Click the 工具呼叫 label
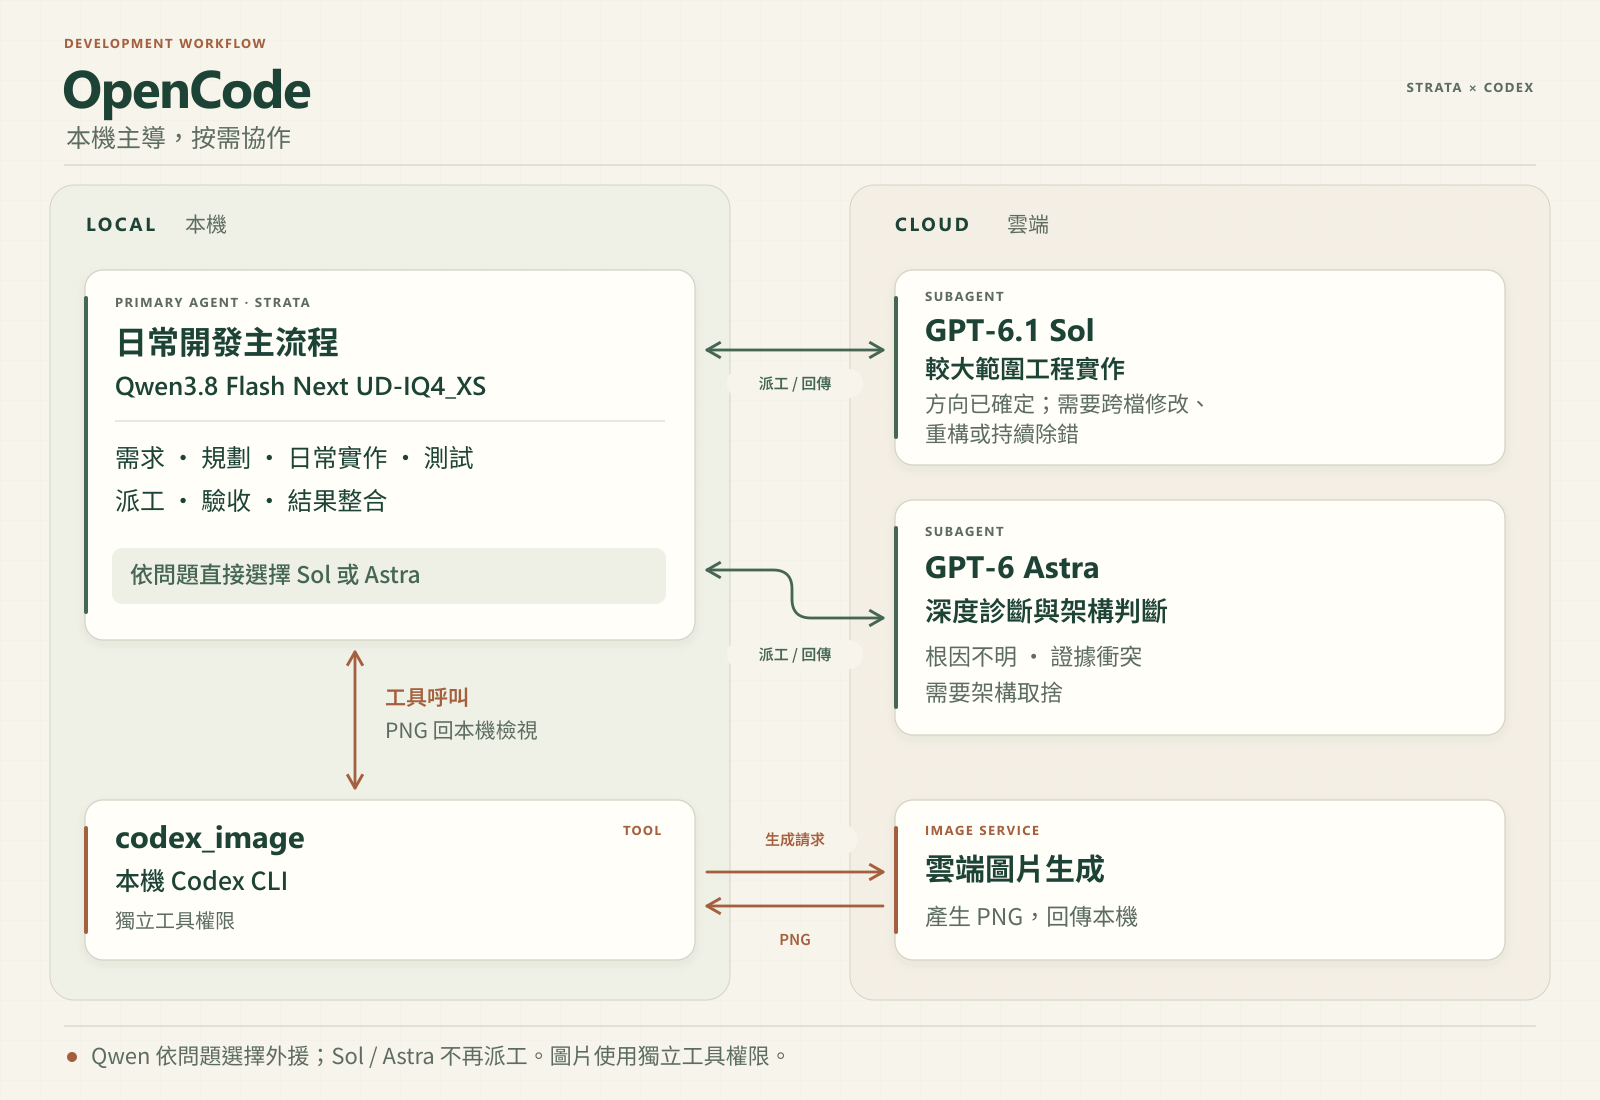This screenshot has height=1100, width=1600. pos(427,697)
